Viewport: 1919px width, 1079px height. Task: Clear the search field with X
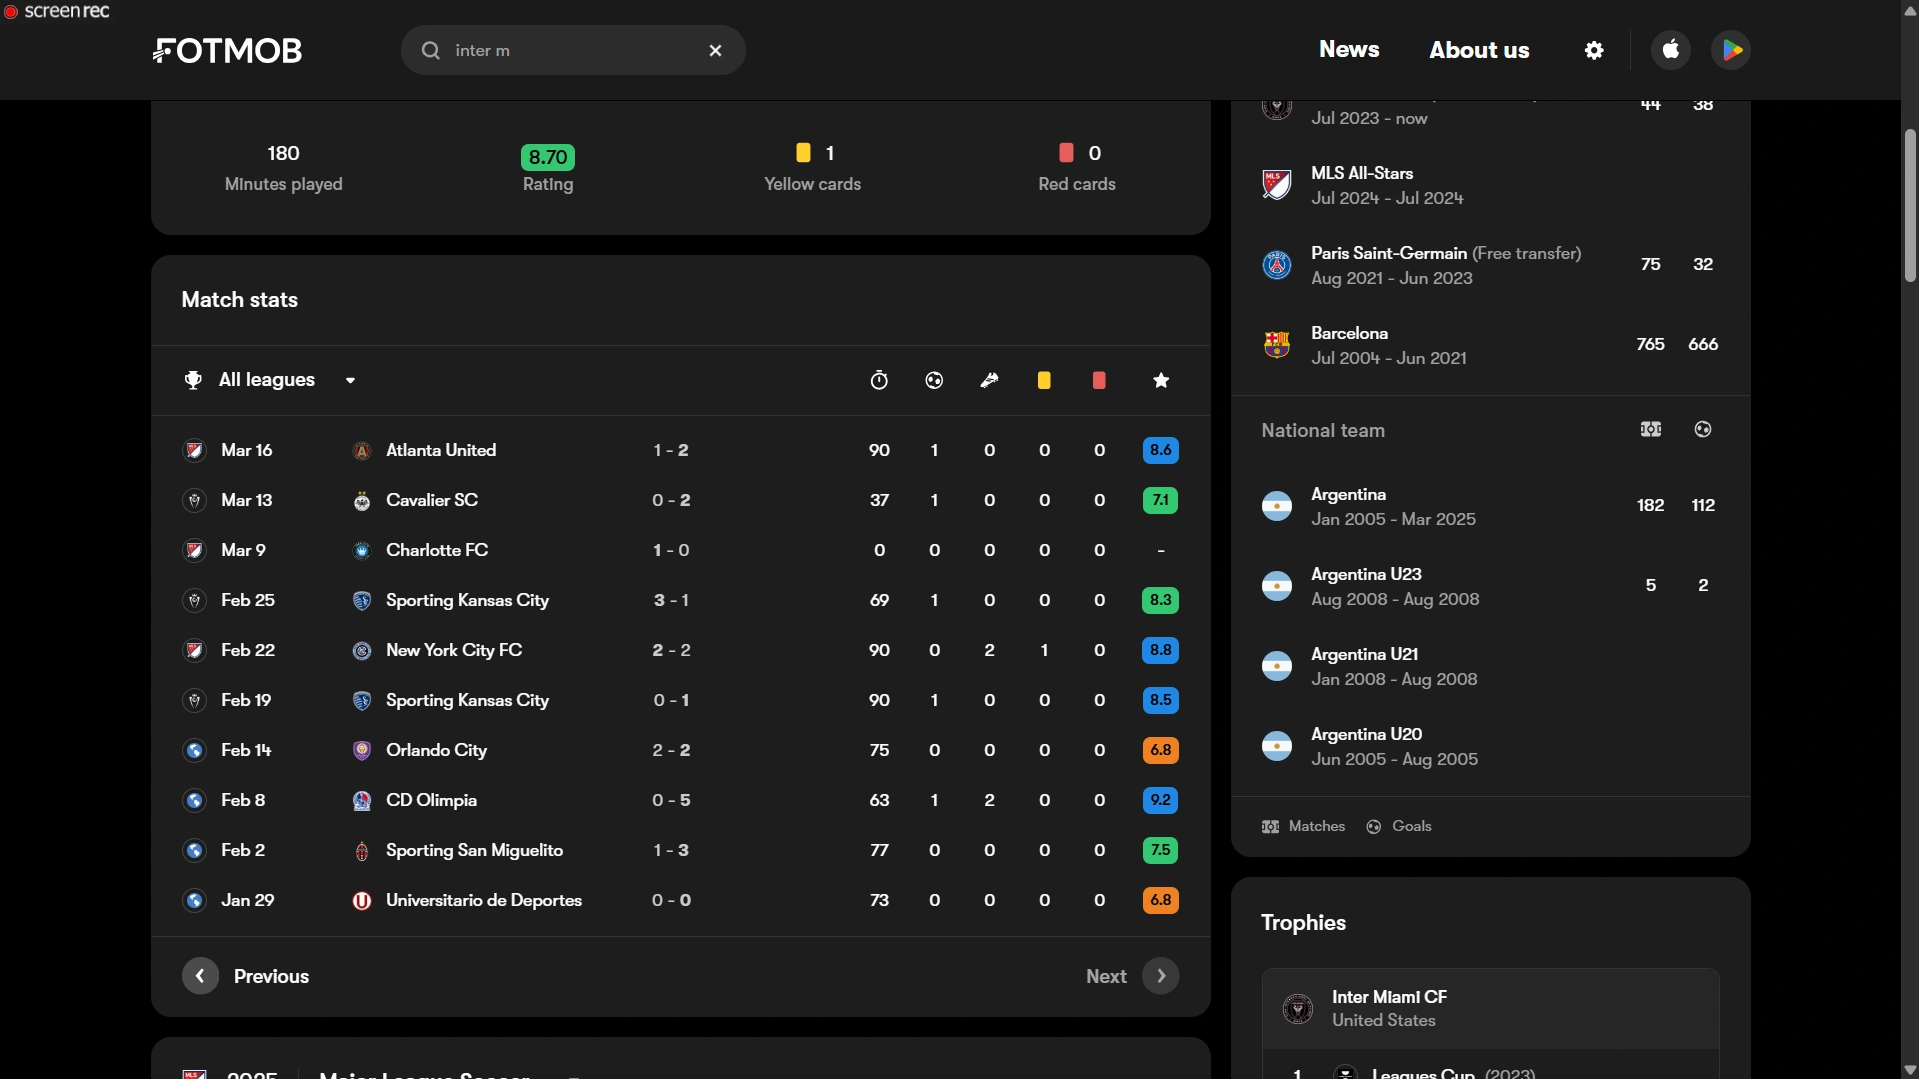tap(715, 50)
